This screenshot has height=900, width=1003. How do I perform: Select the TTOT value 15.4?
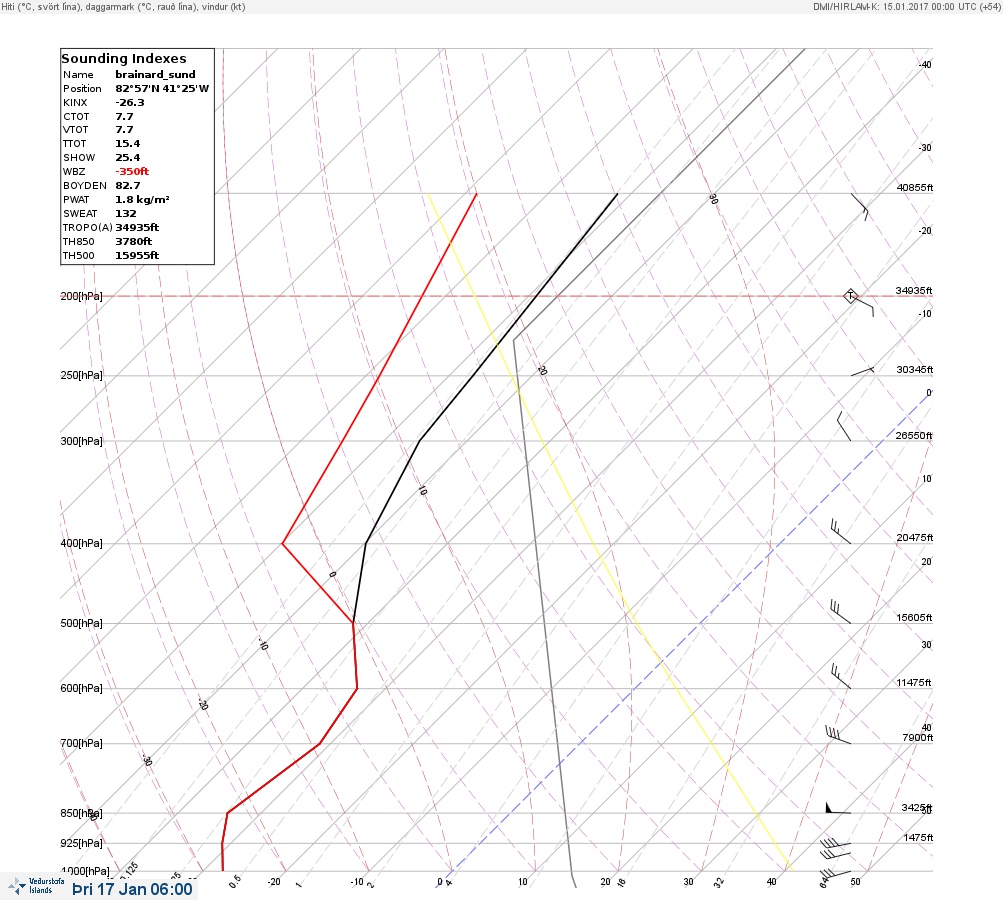[127, 143]
